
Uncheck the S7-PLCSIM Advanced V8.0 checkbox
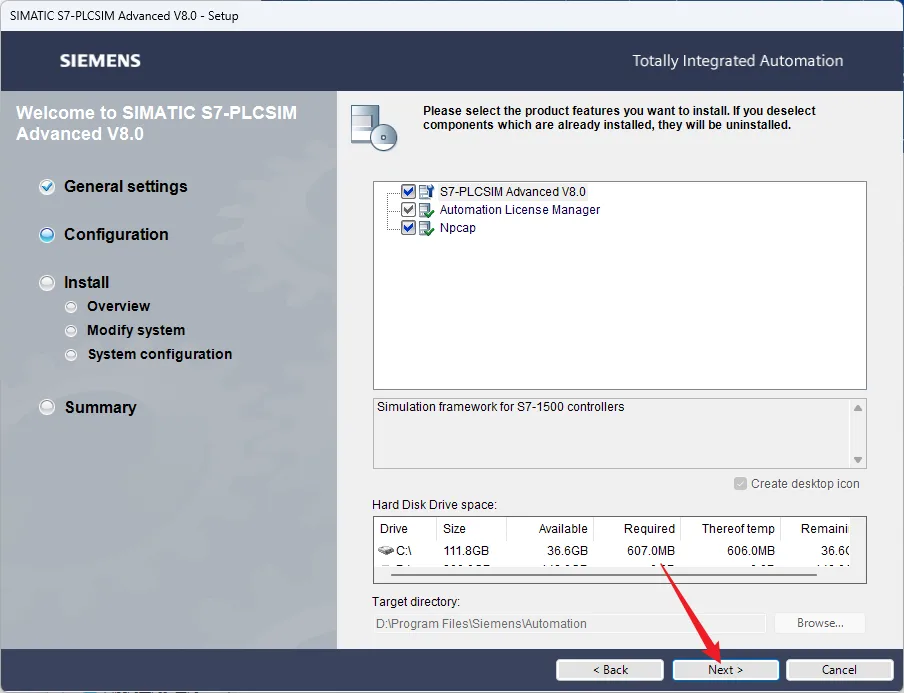pos(408,191)
